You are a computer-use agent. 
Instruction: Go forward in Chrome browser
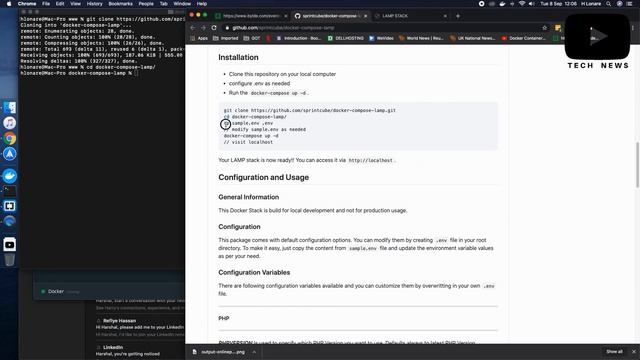pos(203,28)
